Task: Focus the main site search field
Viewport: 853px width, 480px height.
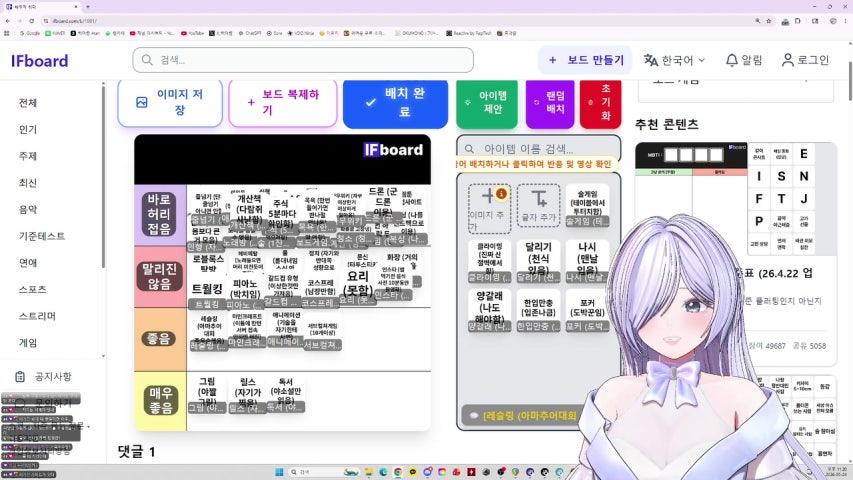Action: tap(303, 60)
